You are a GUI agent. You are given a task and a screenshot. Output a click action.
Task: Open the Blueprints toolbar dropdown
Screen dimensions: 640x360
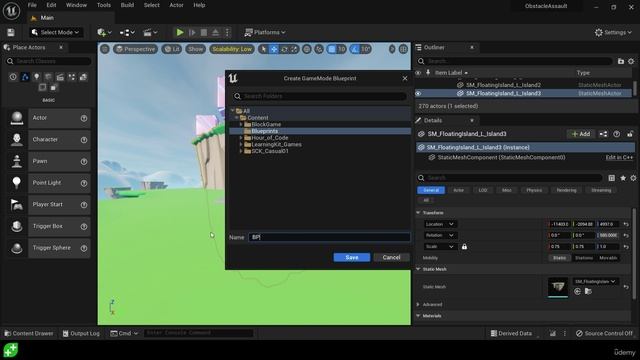pyautogui.click(x=127, y=32)
